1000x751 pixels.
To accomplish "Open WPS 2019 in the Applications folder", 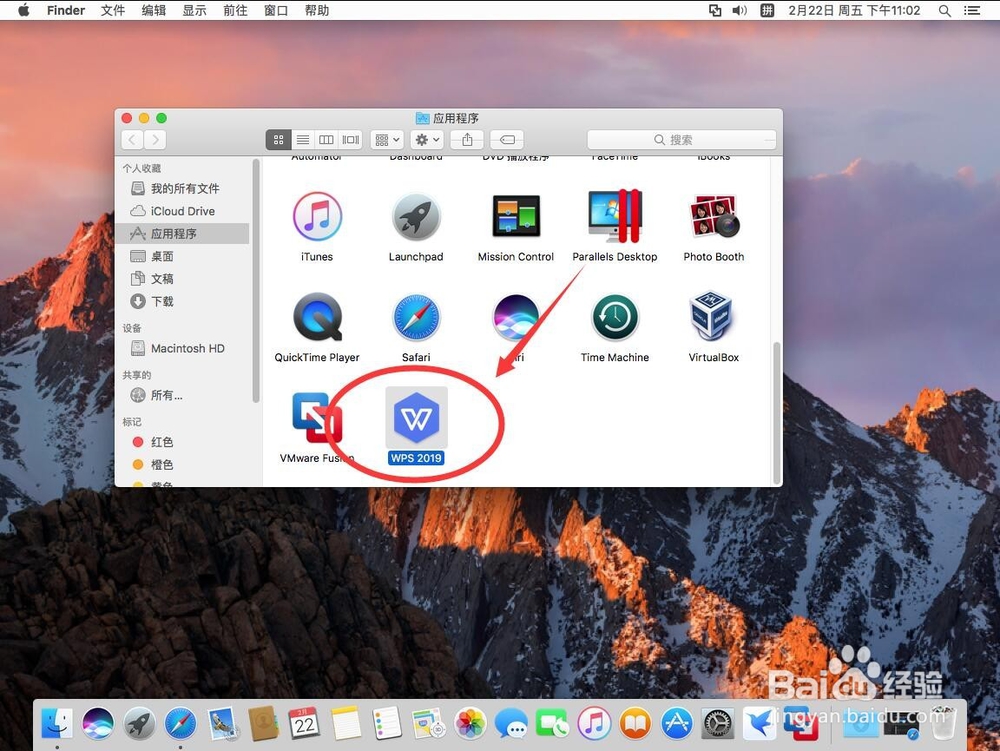I will click(x=416, y=418).
